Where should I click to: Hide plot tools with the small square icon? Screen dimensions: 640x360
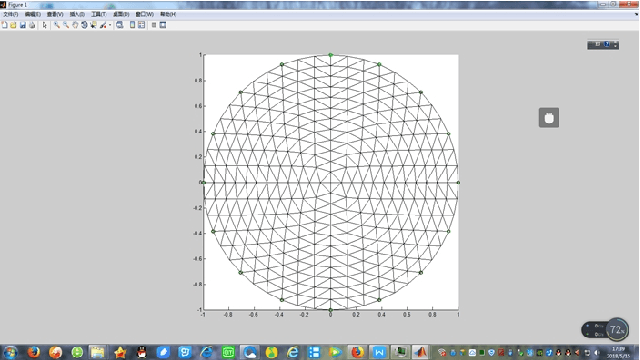154,25
